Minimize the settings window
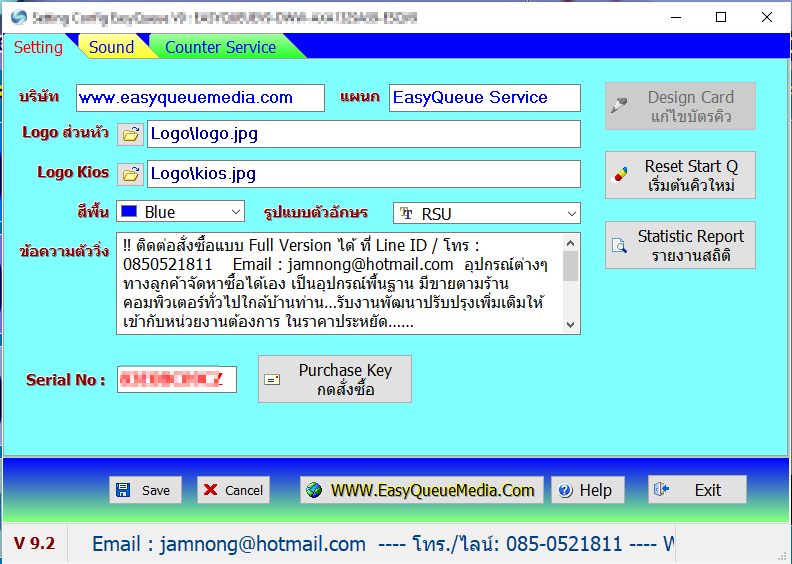 click(676, 17)
